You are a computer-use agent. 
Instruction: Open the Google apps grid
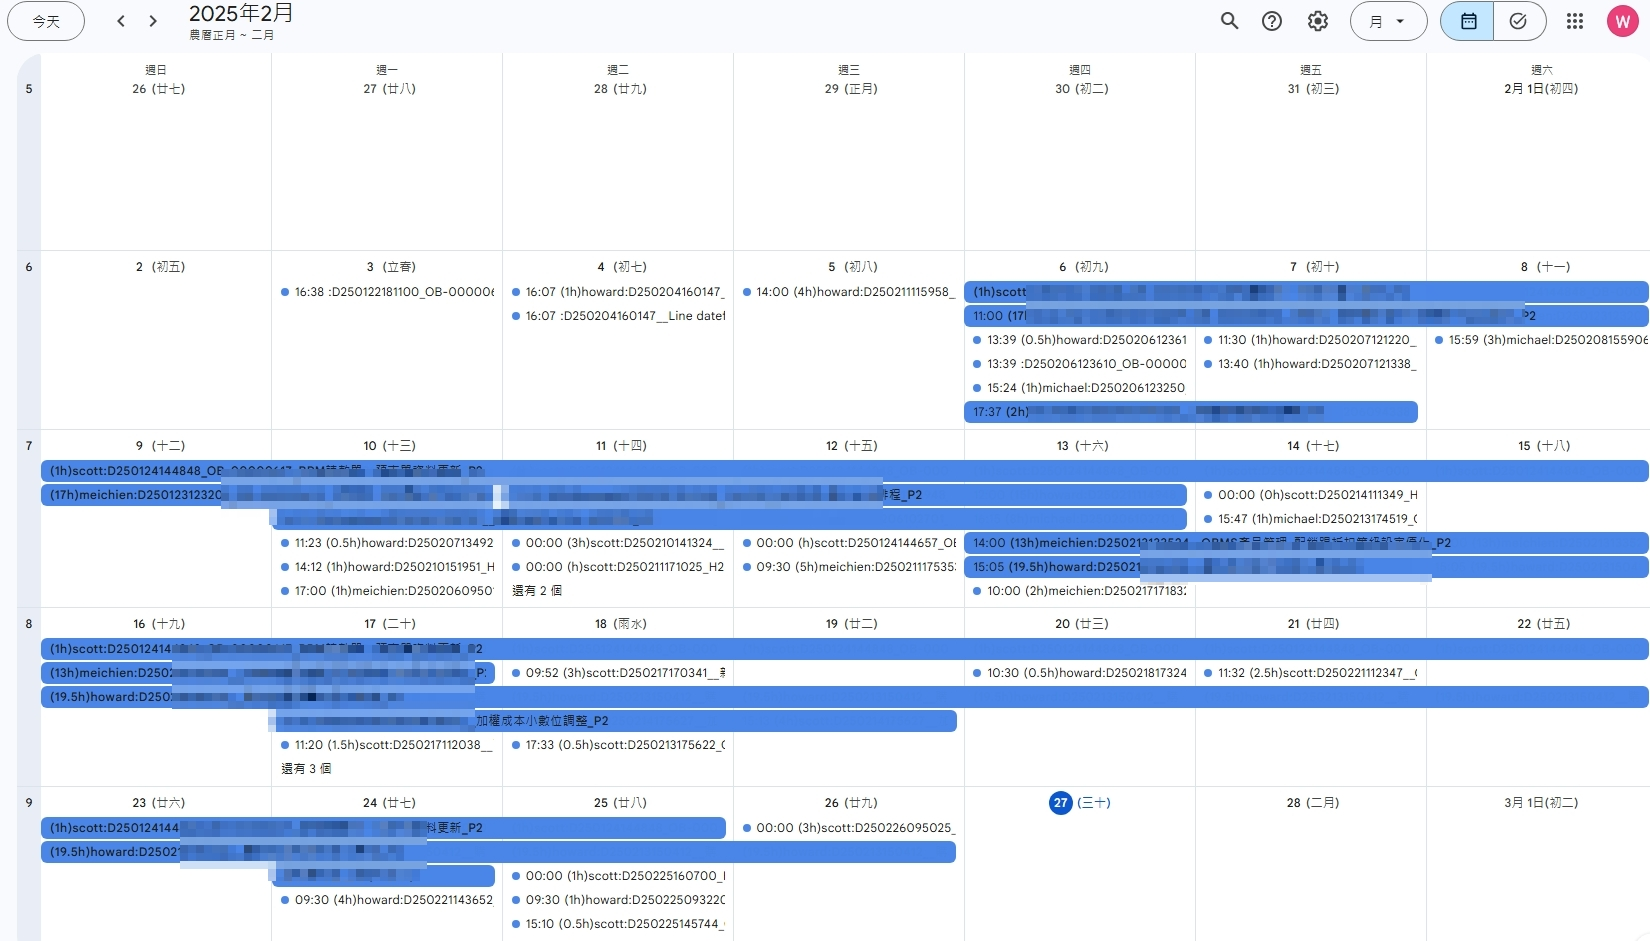click(1575, 21)
